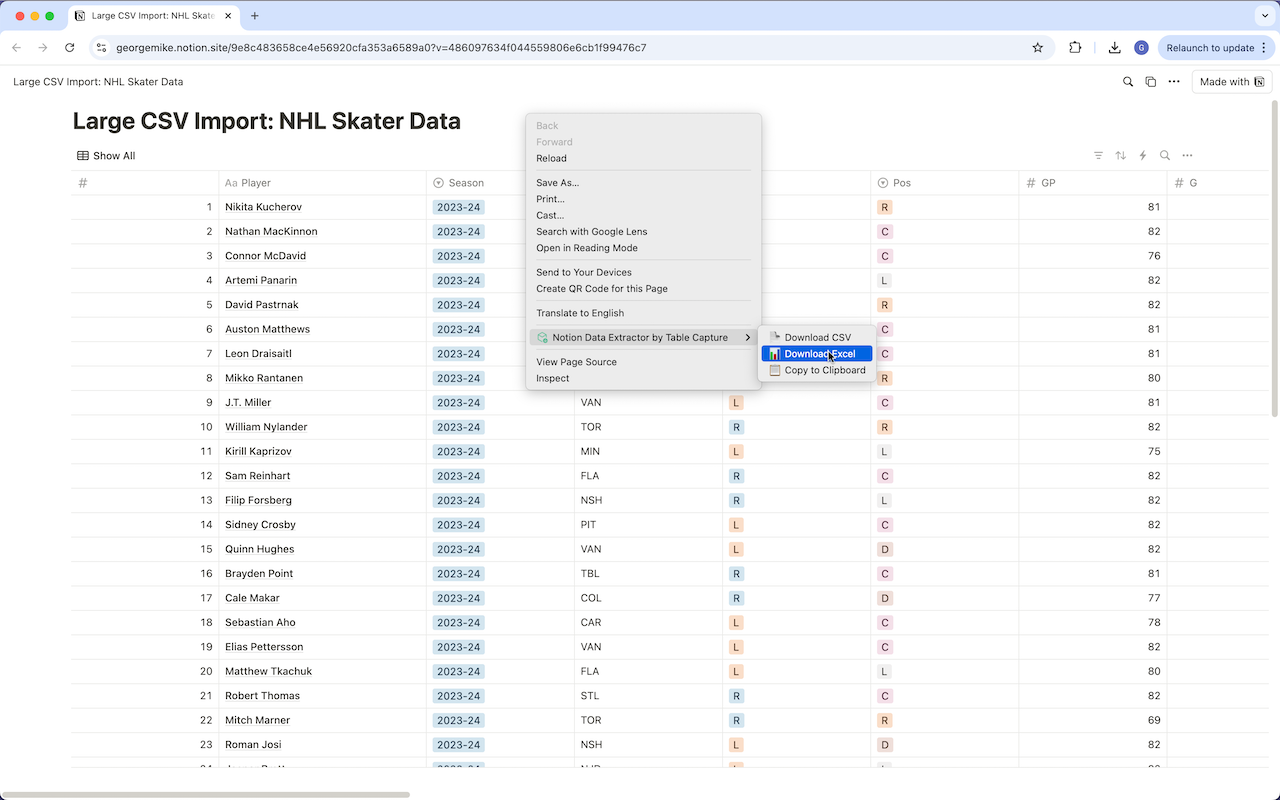Click the Made with Notion button
This screenshot has width=1280, height=800.
pyautogui.click(x=1232, y=82)
